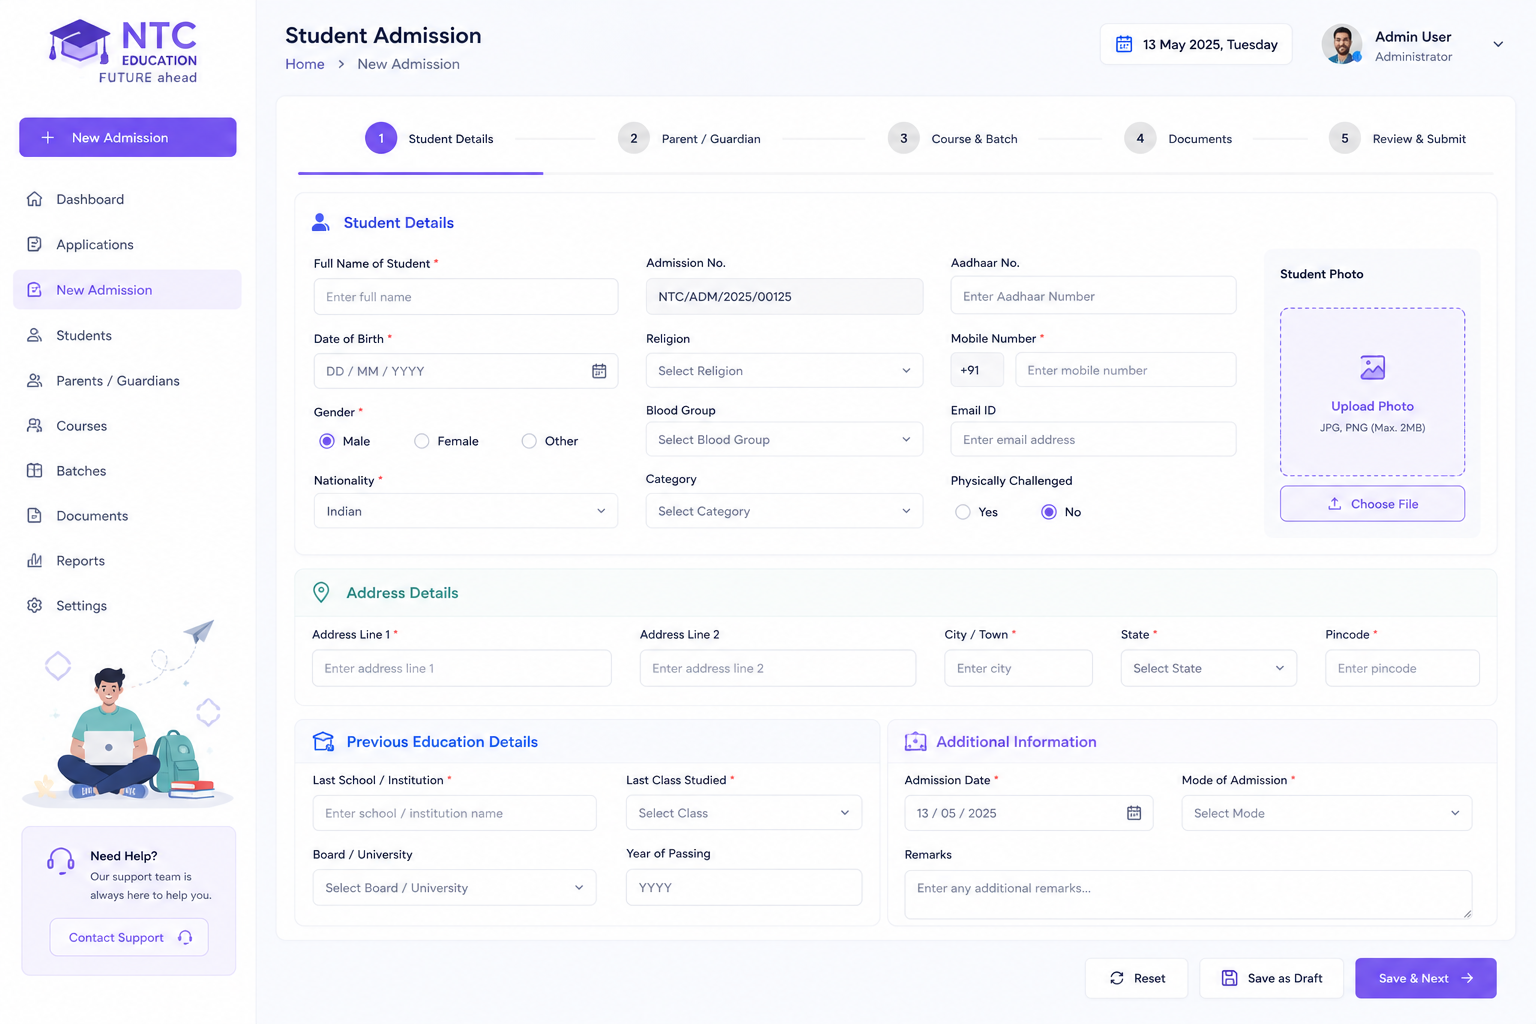Image resolution: width=1536 pixels, height=1024 pixels.
Task: Click the Batches book icon in sidebar
Action: point(35,470)
